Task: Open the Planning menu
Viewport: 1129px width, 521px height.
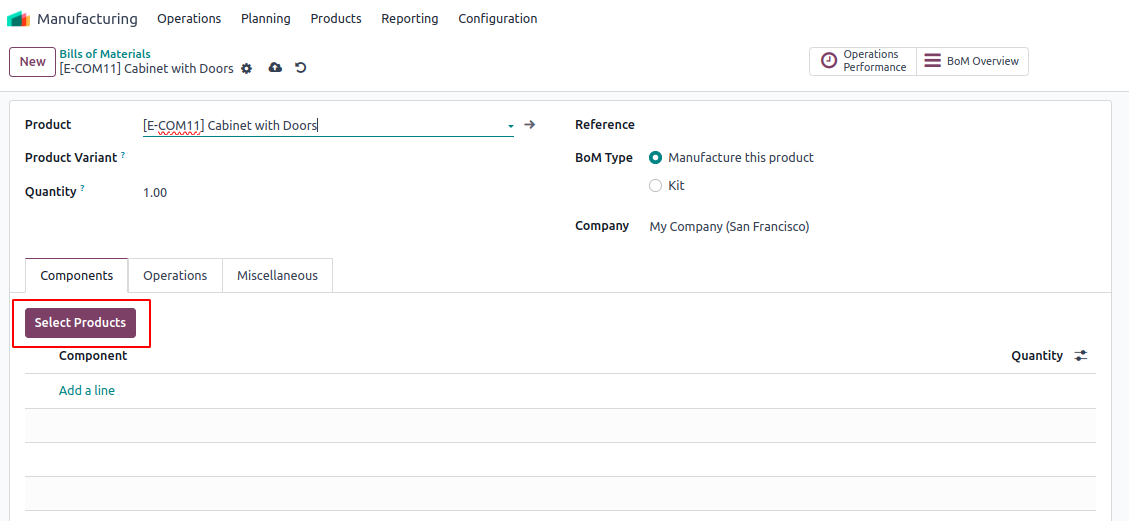Action: tap(266, 19)
